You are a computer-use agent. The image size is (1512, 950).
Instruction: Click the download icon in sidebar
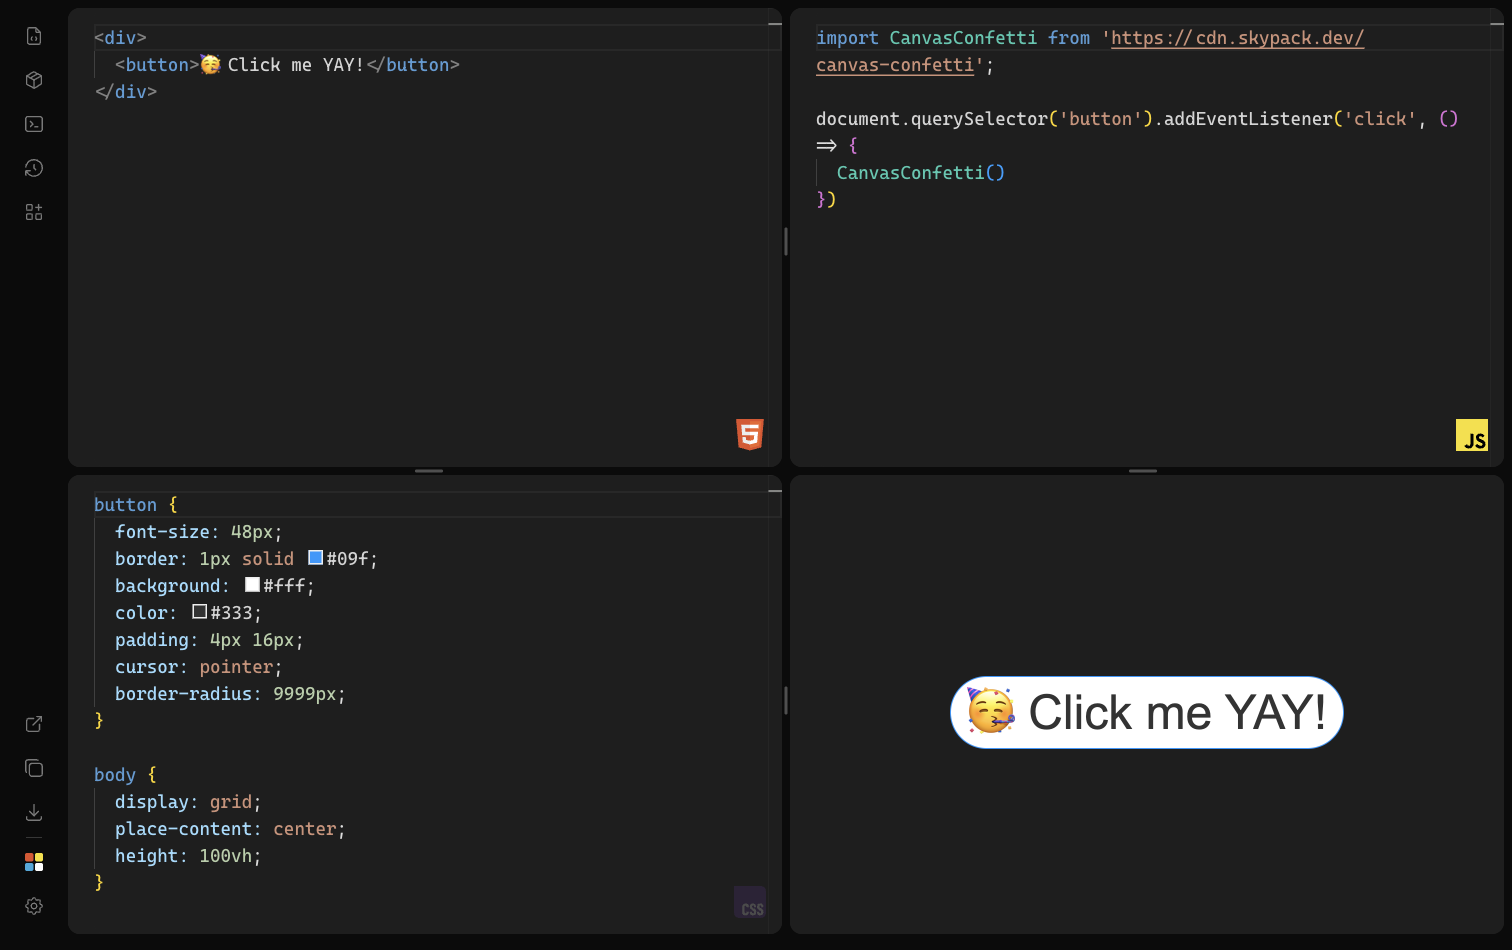34,812
